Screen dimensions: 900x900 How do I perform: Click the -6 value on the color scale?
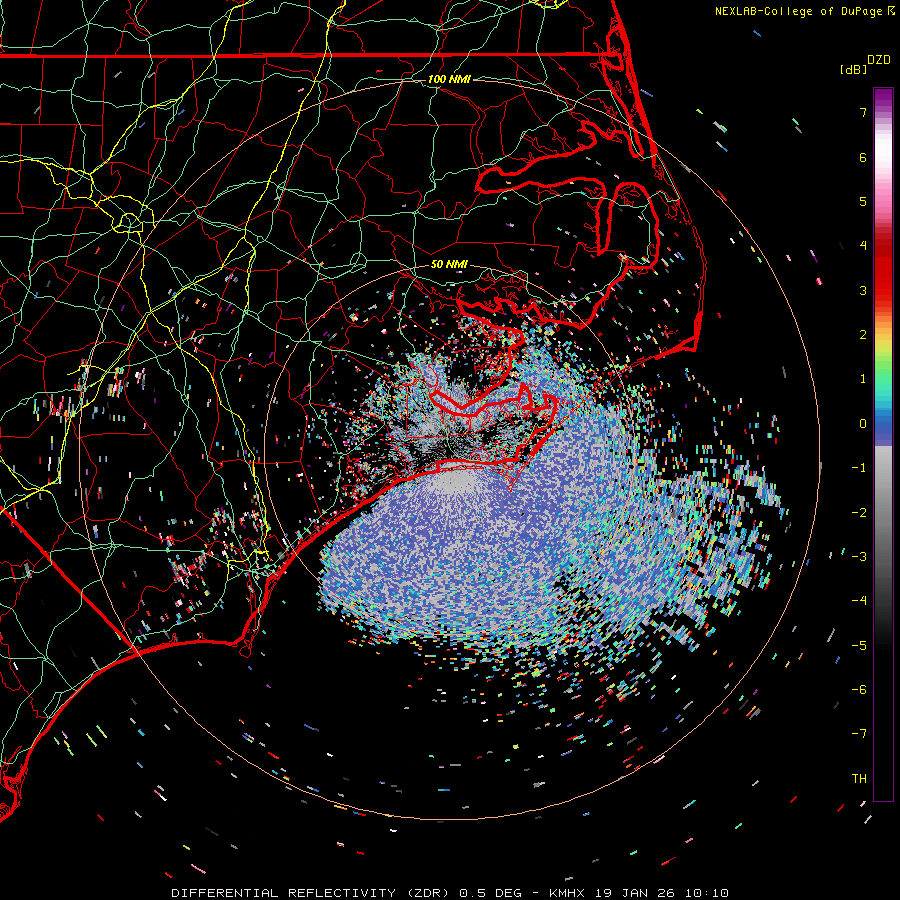pyautogui.click(x=859, y=690)
